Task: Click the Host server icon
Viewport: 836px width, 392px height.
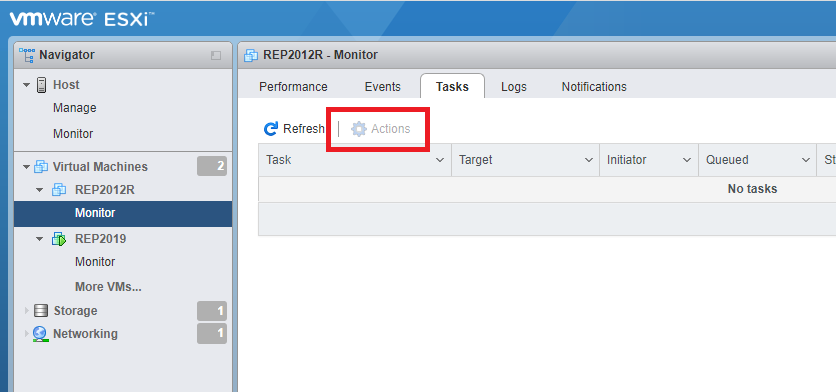Action: [42, 85]
